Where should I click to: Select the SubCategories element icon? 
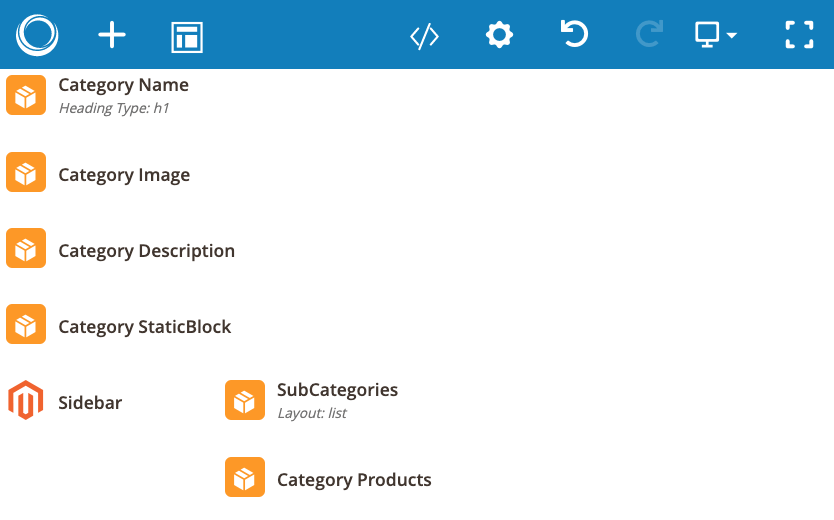pyautogui.click(x=245, y=400)
